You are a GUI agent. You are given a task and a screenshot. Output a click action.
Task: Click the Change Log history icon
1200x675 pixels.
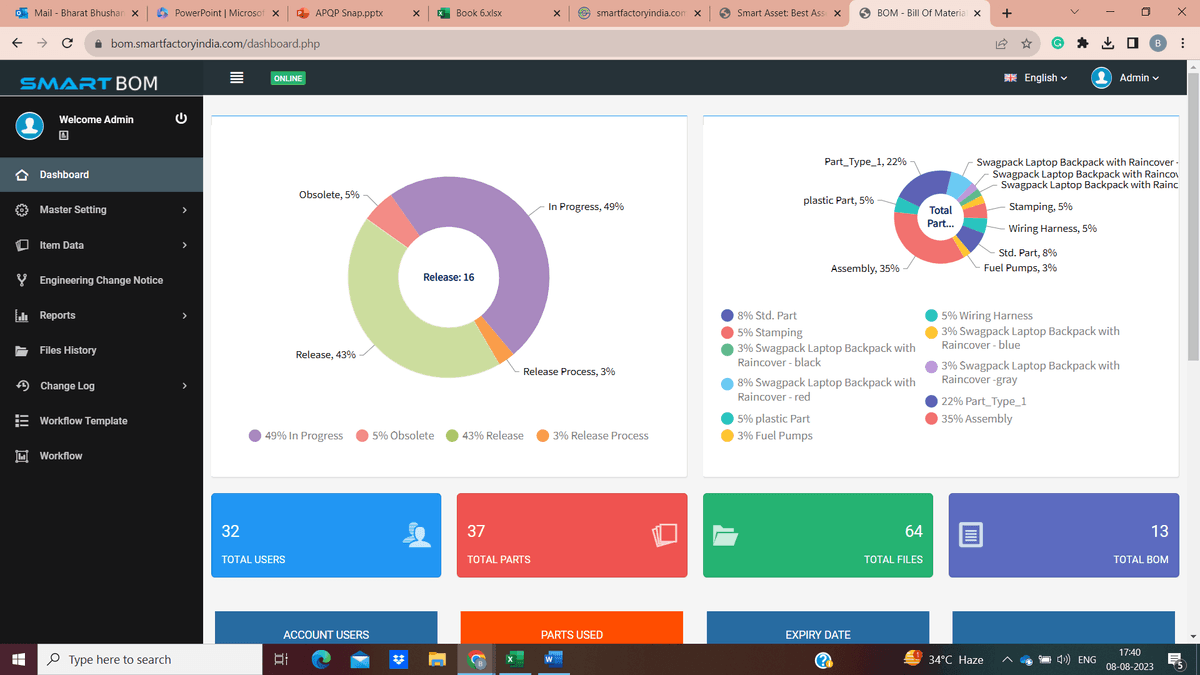[22, 385]
